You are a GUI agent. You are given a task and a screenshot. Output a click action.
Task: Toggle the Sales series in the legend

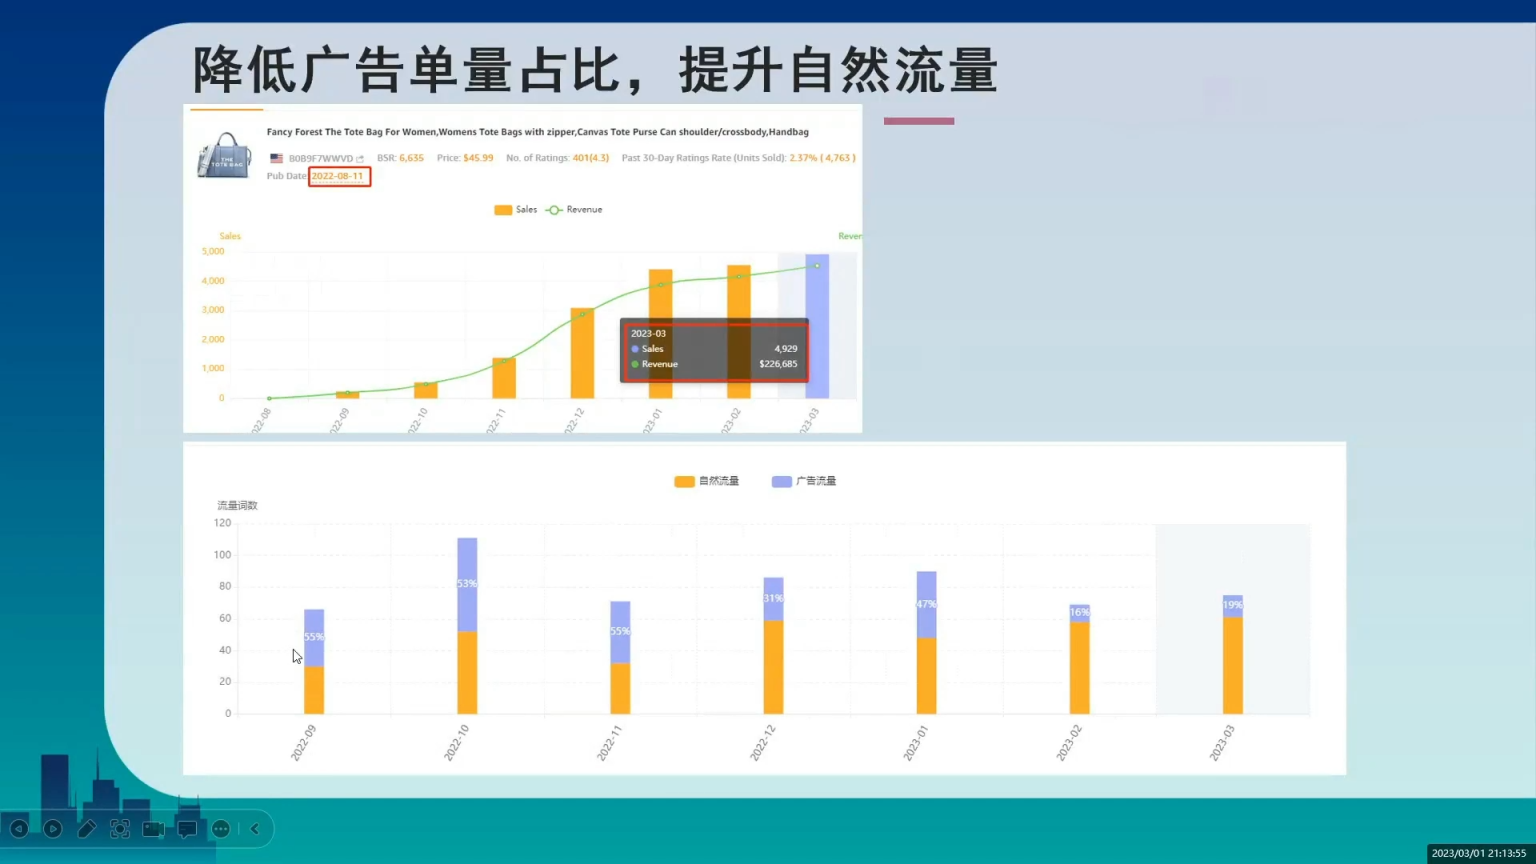(517, 209)
